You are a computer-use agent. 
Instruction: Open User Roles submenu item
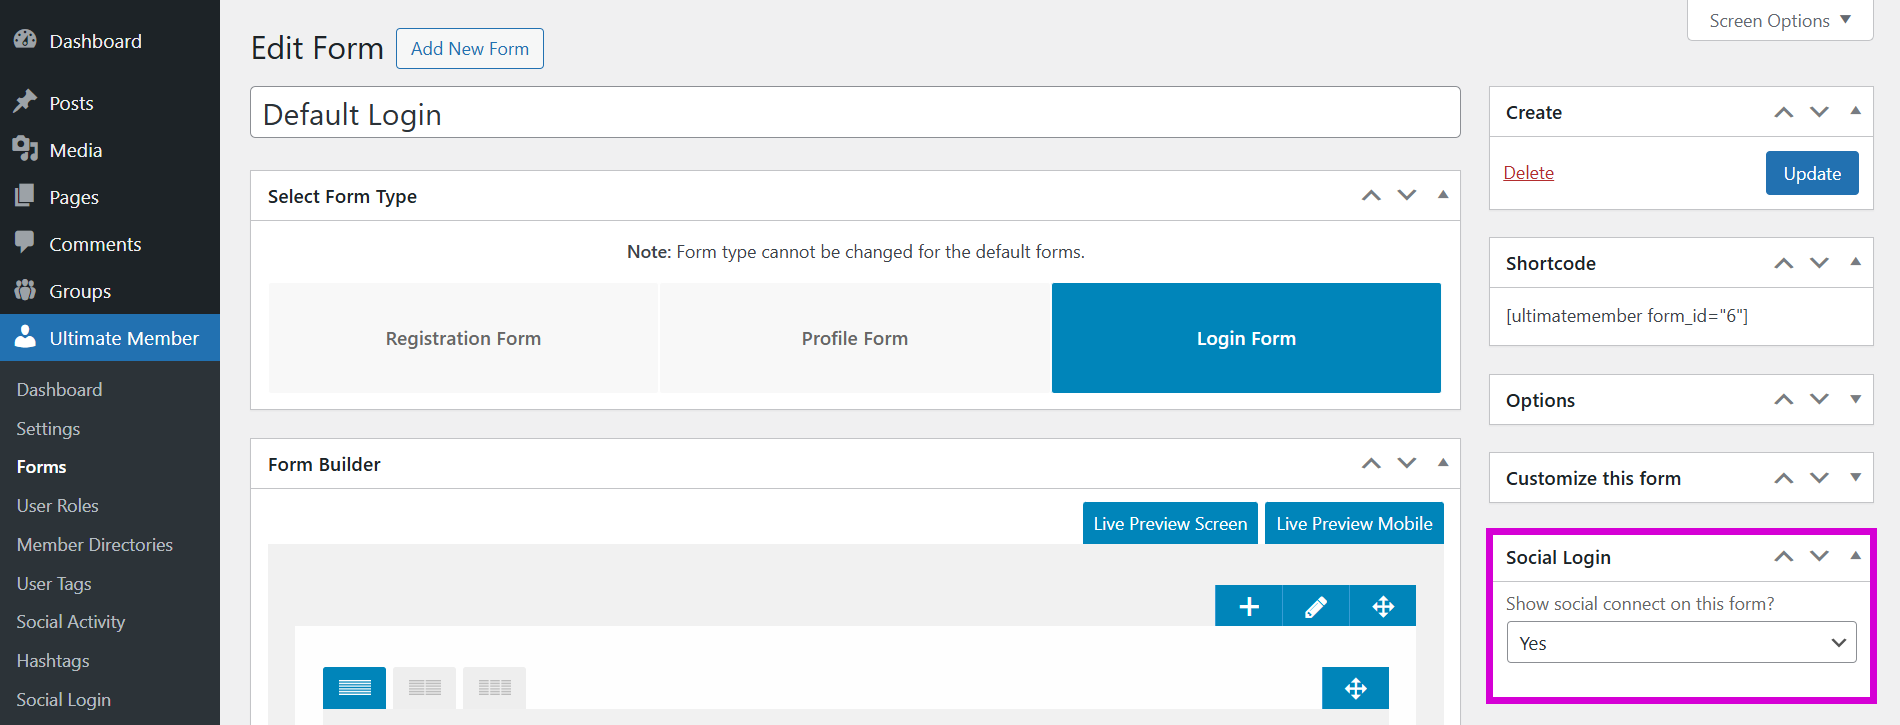tap(58, 506)
